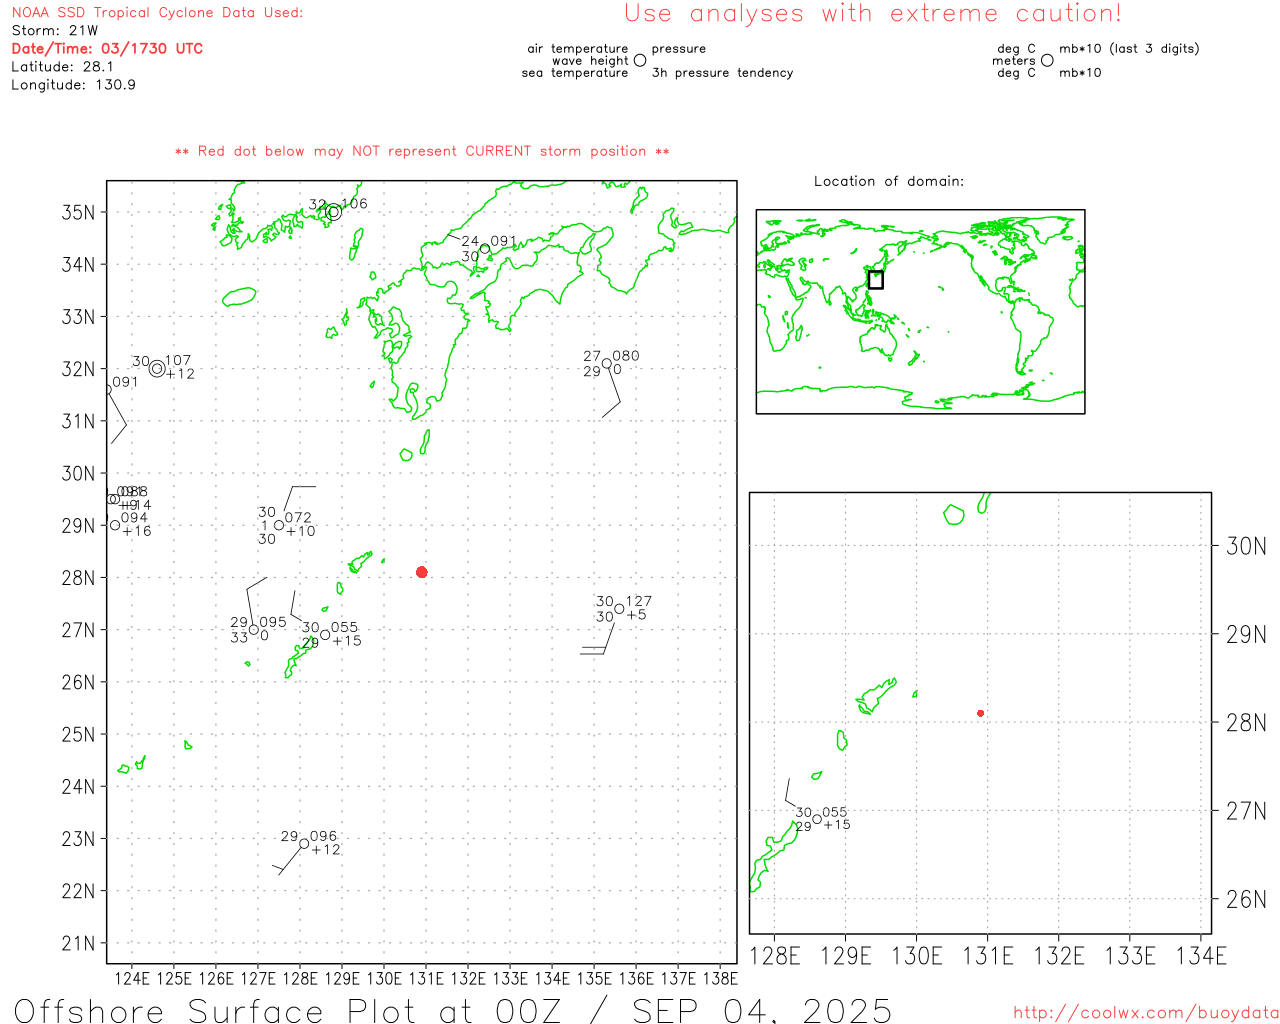Click the red storm position dot on main map

coord(422,572)
